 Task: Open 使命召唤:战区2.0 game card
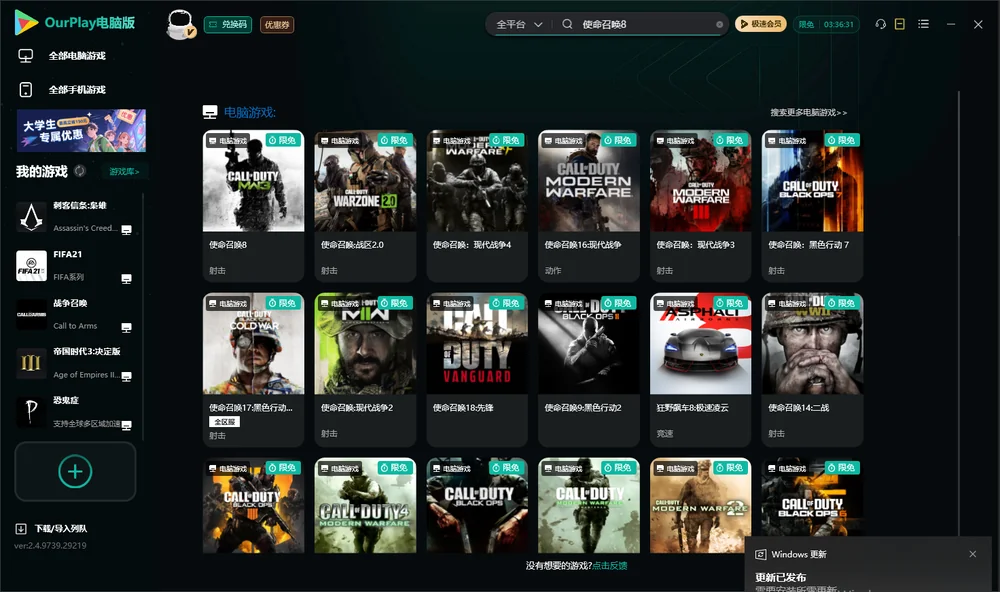click(365, 206)
